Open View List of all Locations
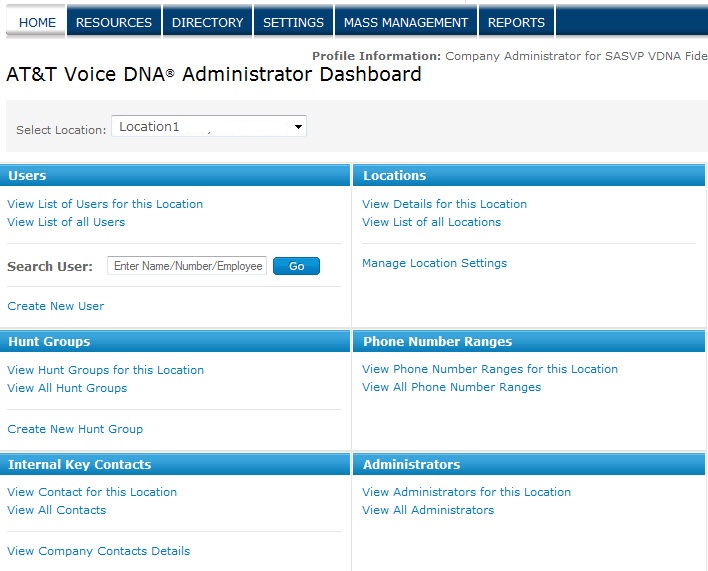708x571 pixels. [x=431, y=222]
